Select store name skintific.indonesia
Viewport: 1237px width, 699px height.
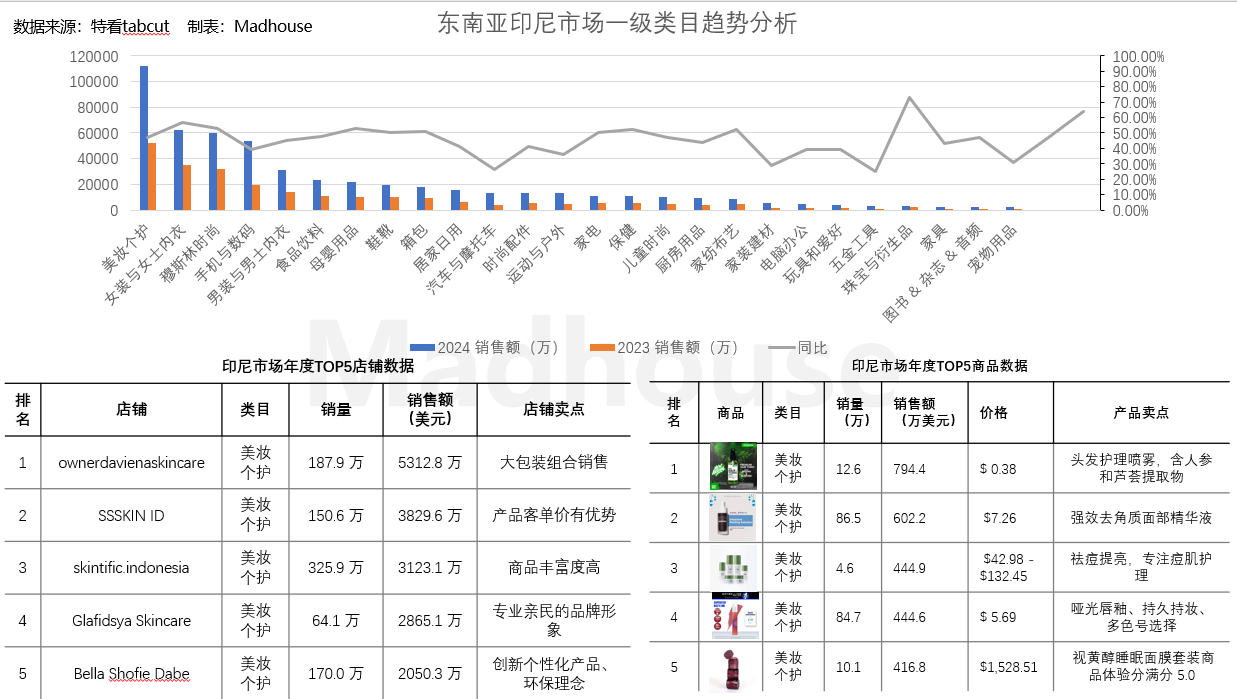coord(131,567)
